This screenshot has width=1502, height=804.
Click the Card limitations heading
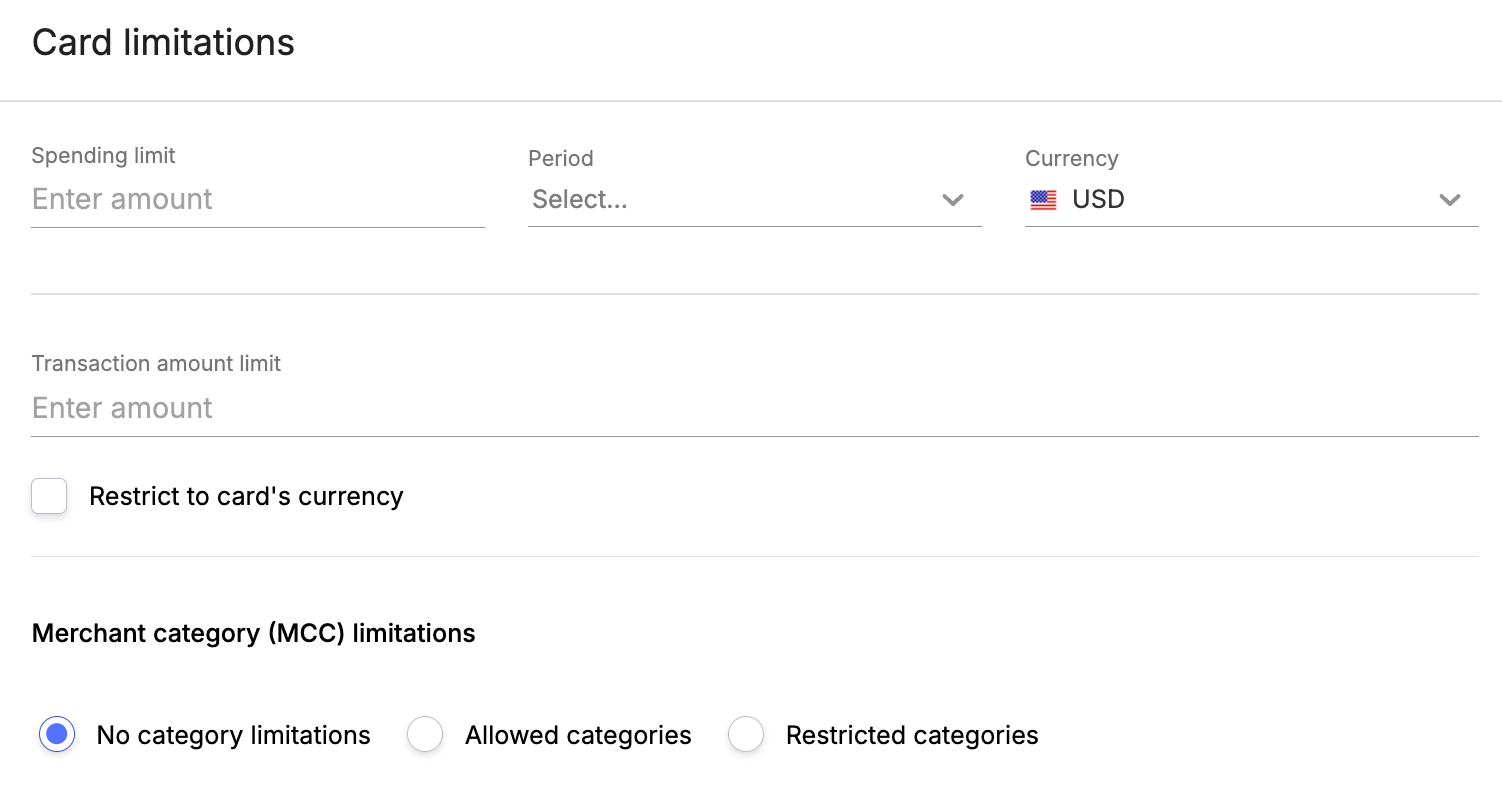(163, 43)
